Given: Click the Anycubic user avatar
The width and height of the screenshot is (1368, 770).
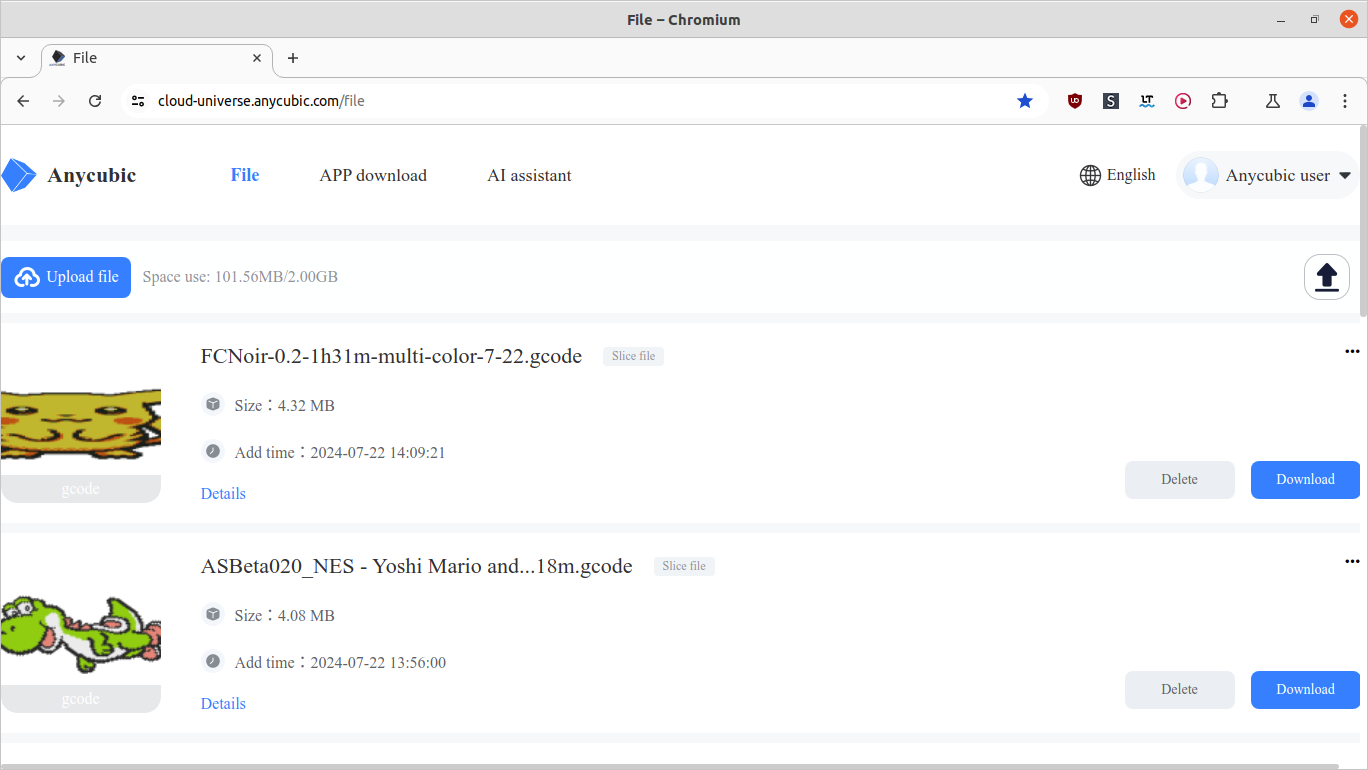Looking at the screenshot, I should (1200, 175).
